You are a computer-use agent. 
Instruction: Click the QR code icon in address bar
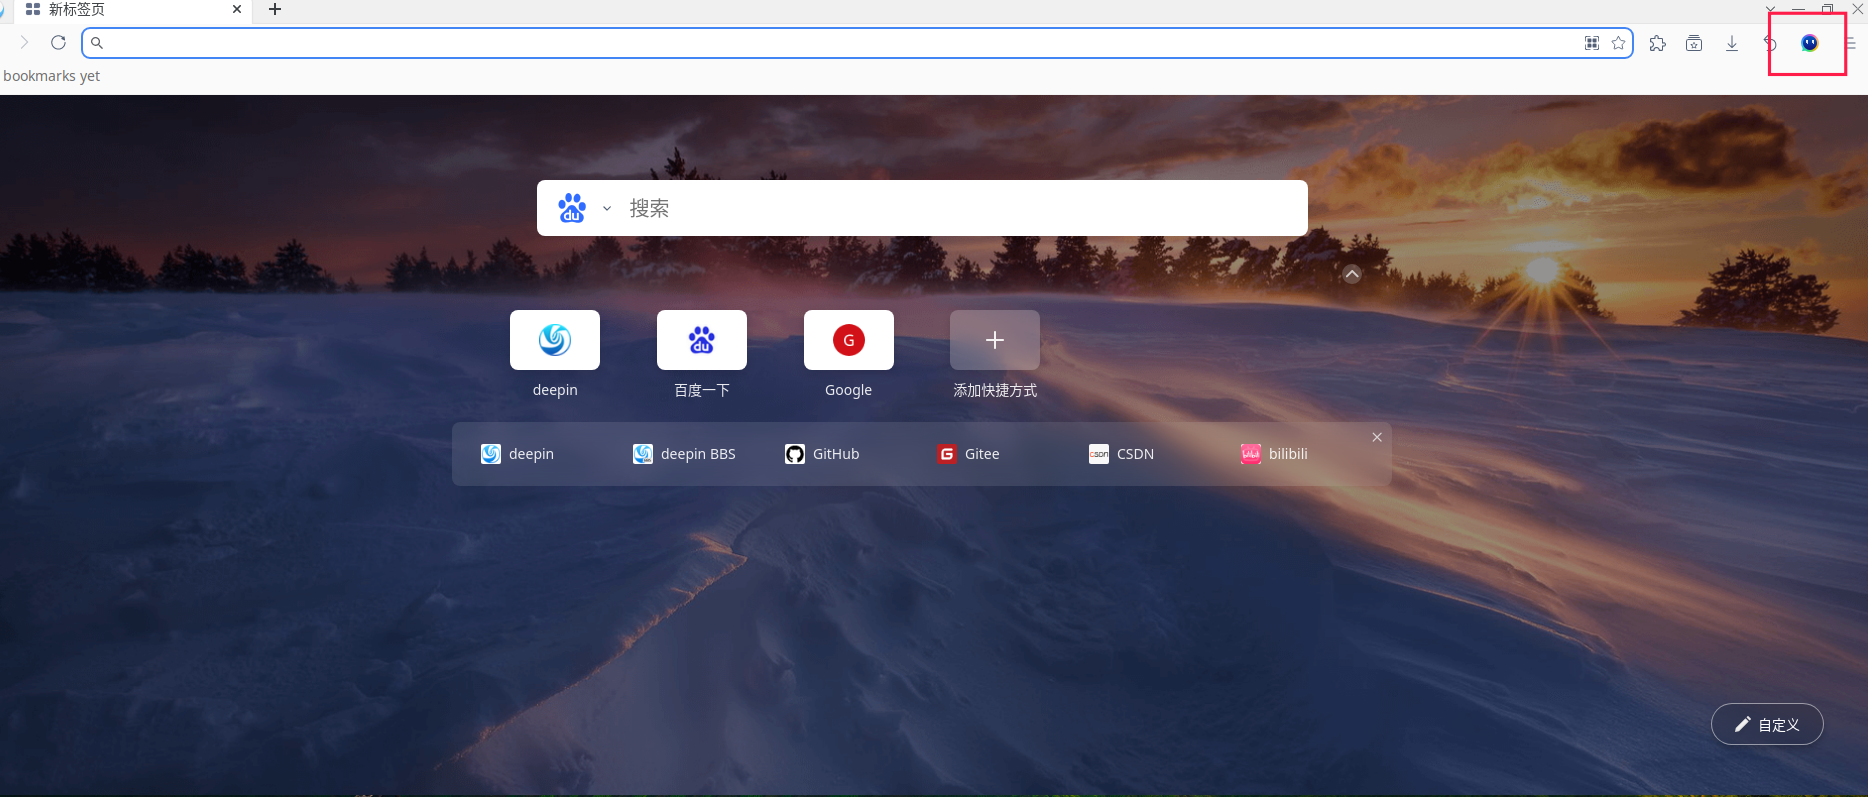coord(1592,43)
